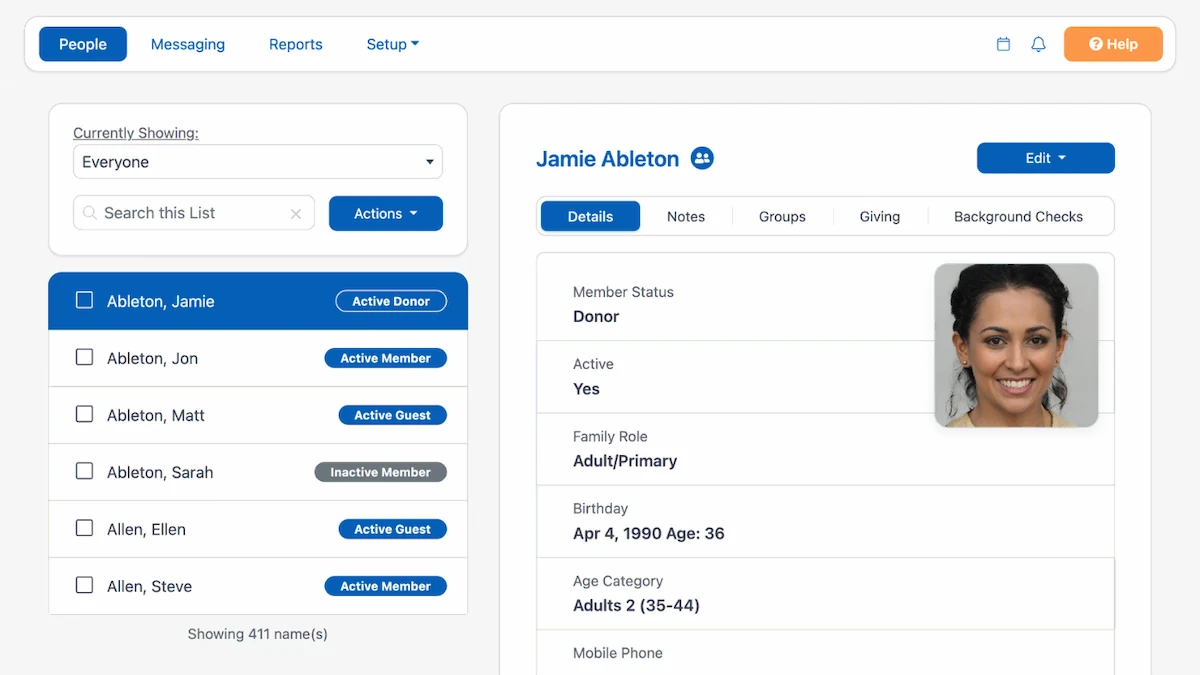Open the Background Checks tab

(x=1018, y=216)
